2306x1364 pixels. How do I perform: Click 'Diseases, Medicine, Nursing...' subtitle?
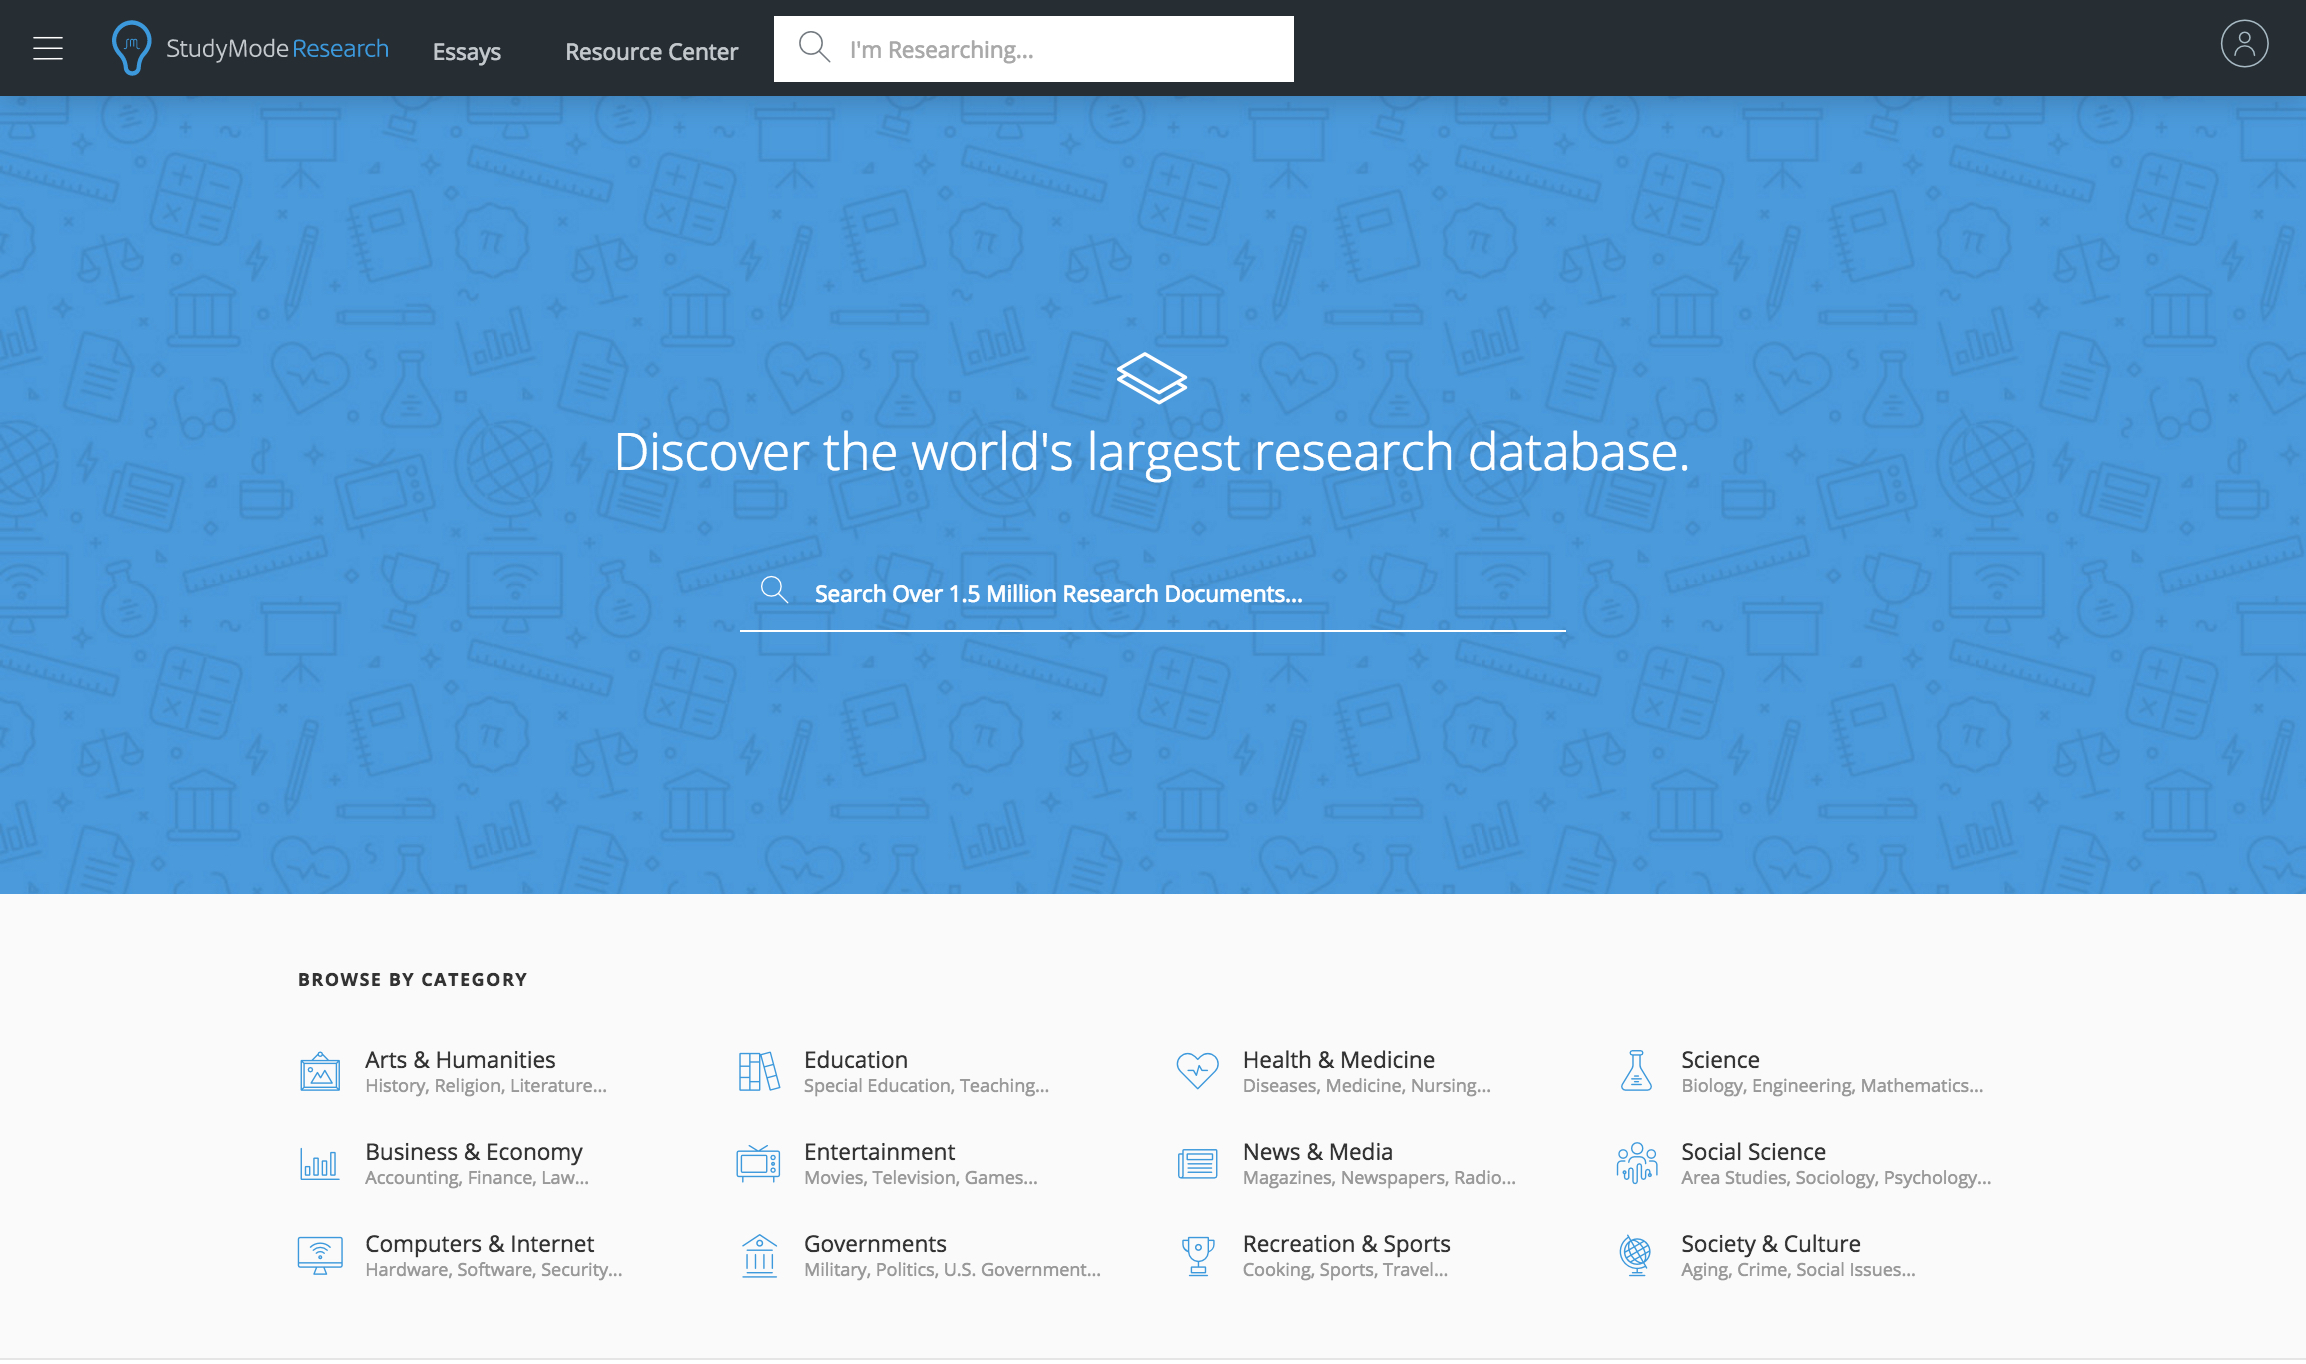pos(1367,1086)
